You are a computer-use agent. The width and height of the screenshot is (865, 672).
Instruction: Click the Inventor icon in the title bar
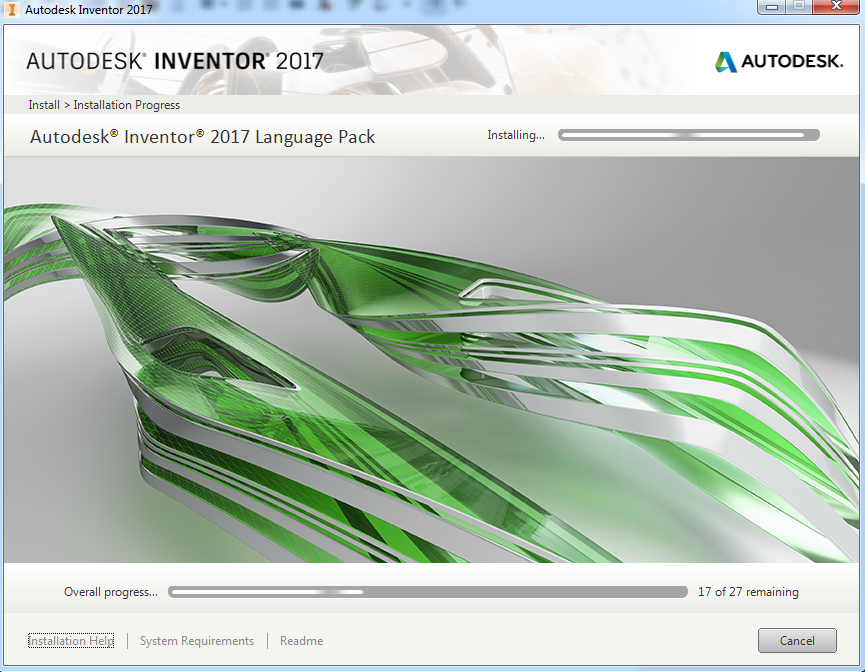coord(11,9)
